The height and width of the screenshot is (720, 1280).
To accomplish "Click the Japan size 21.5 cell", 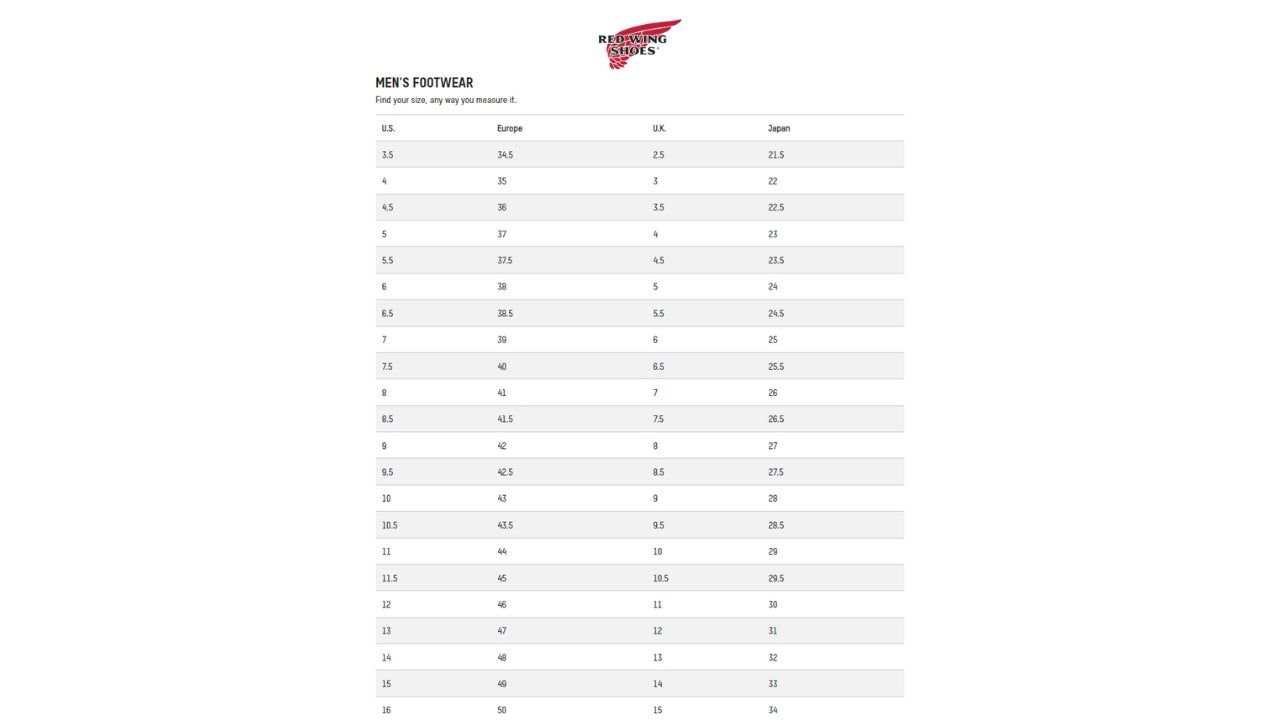I will (776, 155).
